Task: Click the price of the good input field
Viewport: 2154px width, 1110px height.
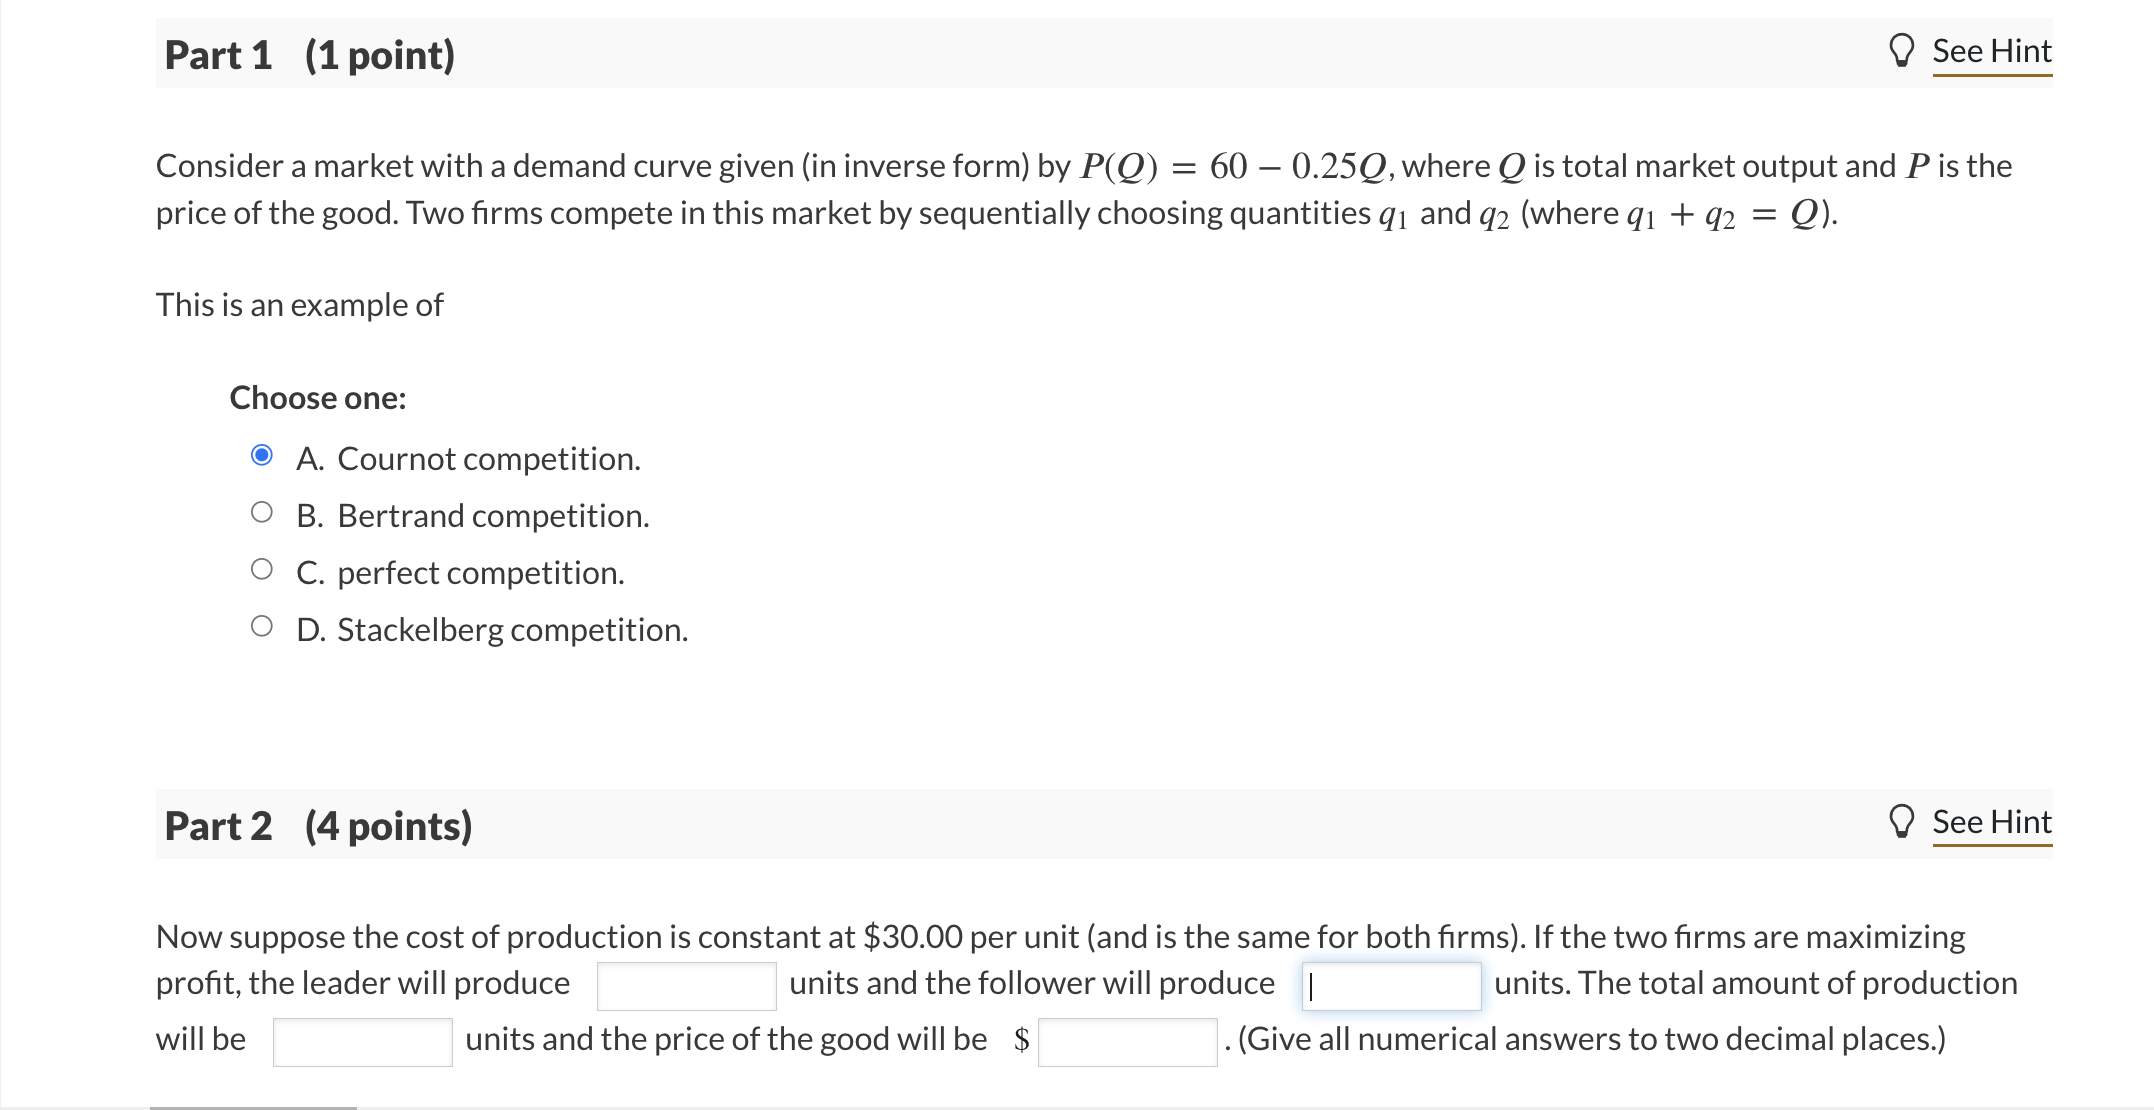Action: coord(1126,1041)
